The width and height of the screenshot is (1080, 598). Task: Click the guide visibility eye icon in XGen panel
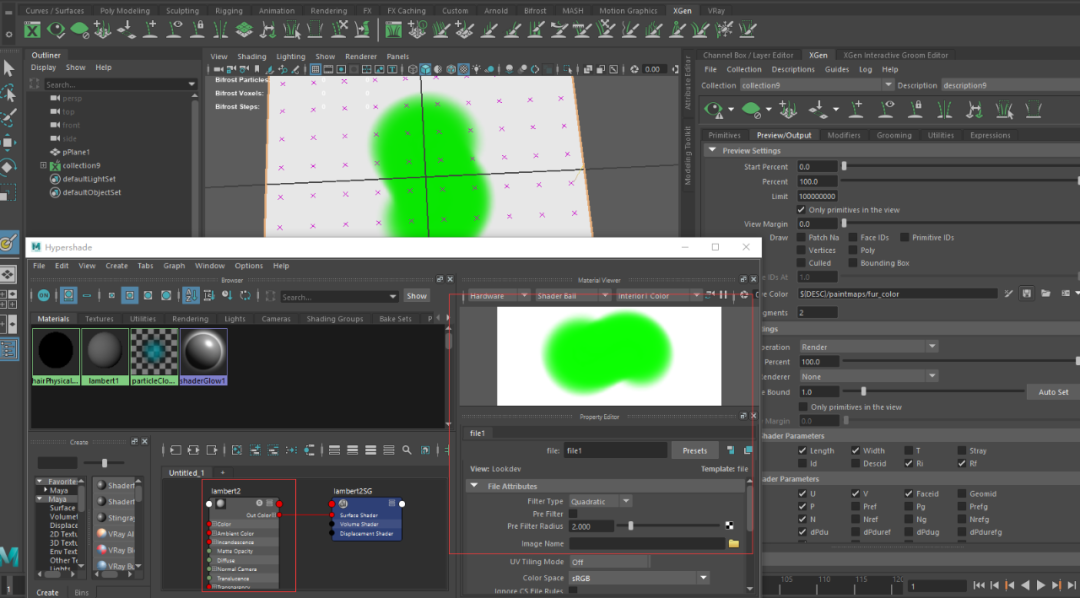coord(886,109)
